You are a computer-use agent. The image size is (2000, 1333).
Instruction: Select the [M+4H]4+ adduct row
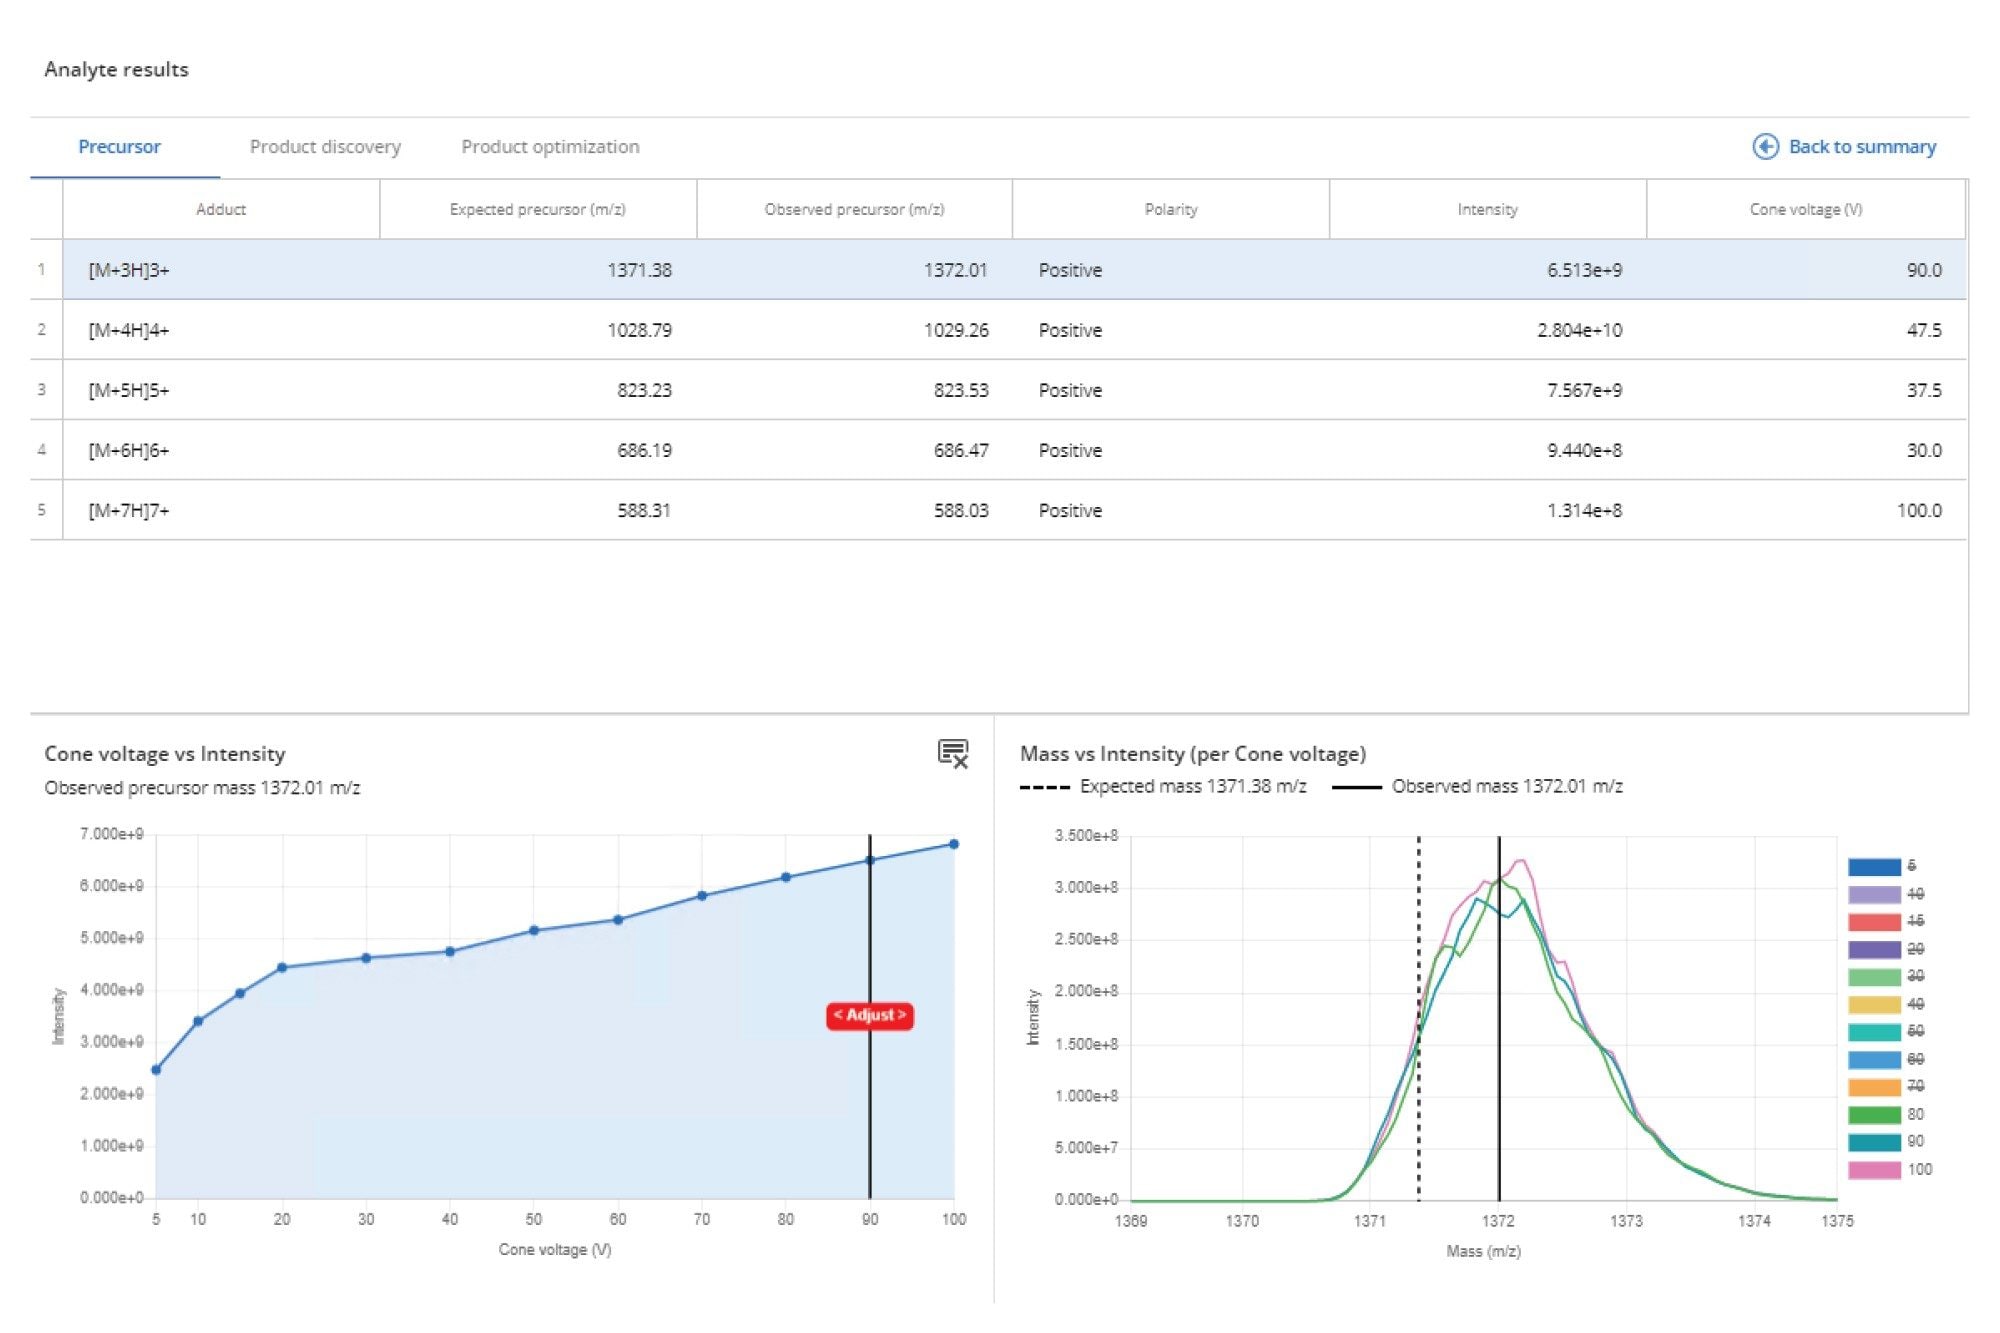[129, 330]
